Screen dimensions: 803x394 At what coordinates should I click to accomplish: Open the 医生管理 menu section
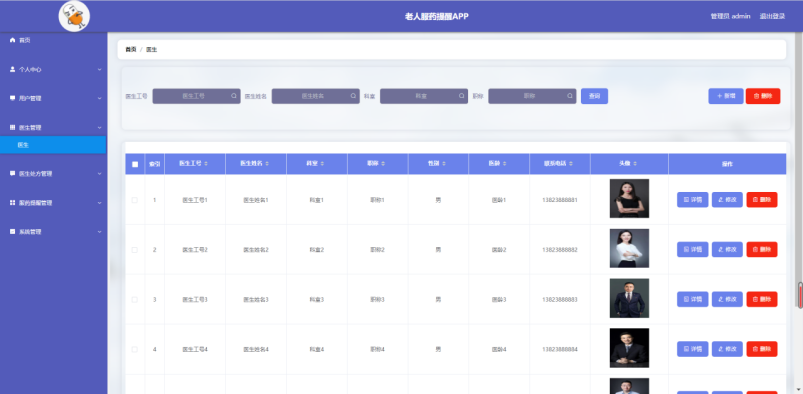coord(53,127)
